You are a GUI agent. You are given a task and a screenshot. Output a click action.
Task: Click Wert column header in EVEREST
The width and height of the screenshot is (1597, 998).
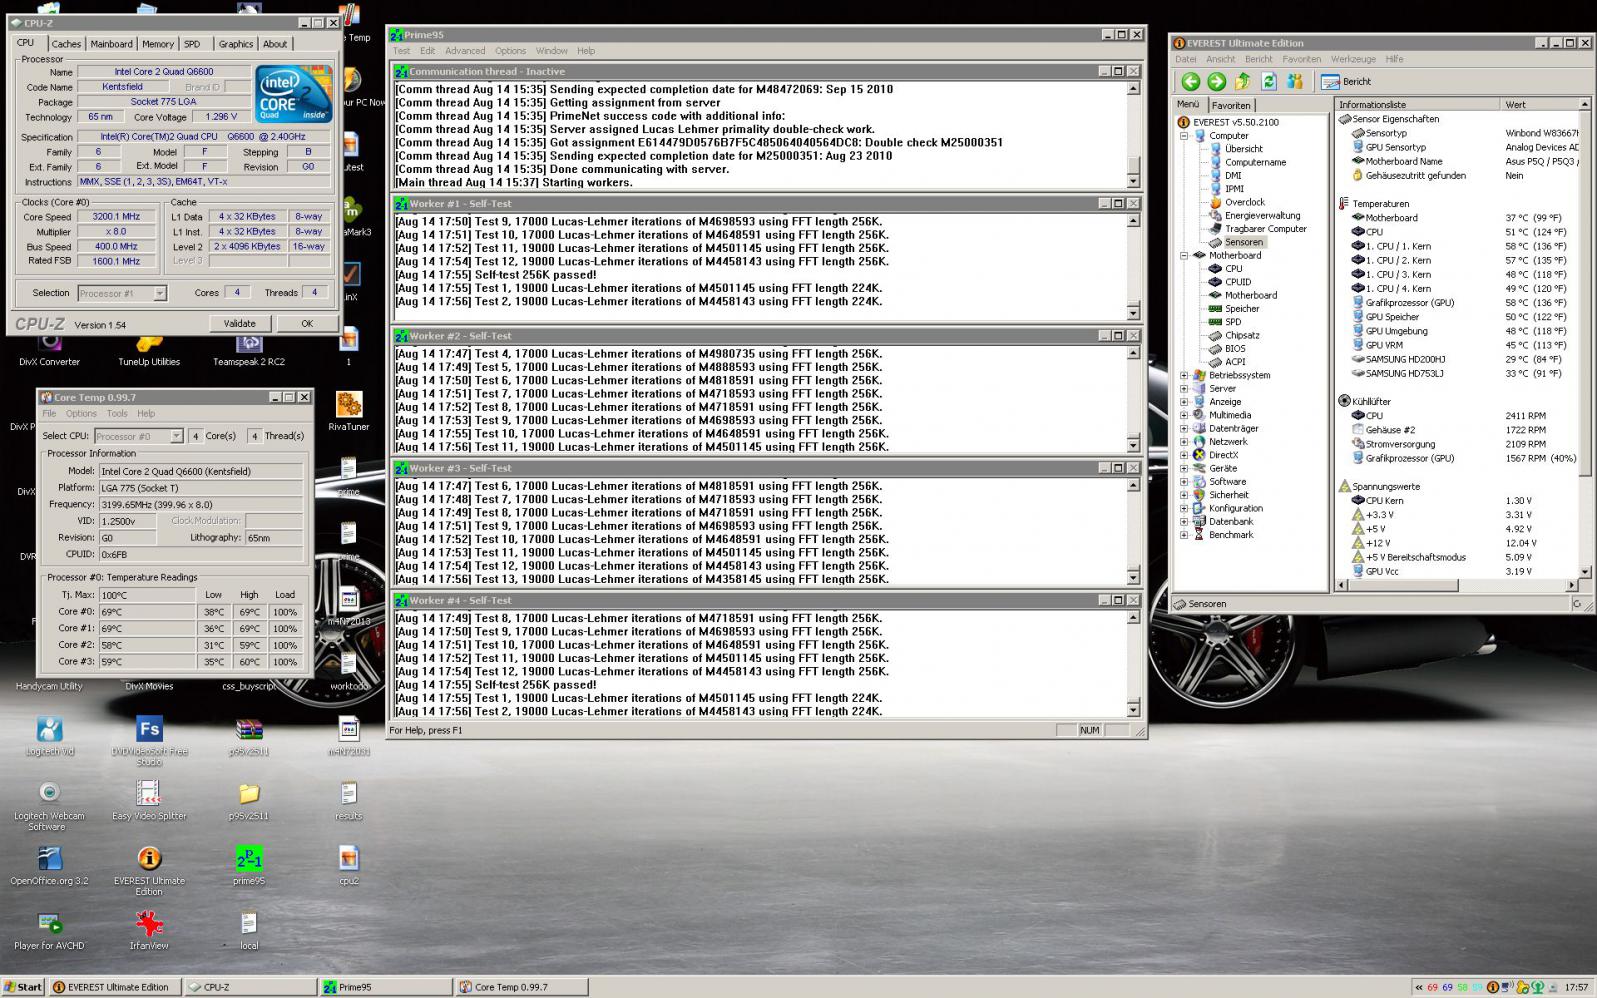tap(1538, 104)
